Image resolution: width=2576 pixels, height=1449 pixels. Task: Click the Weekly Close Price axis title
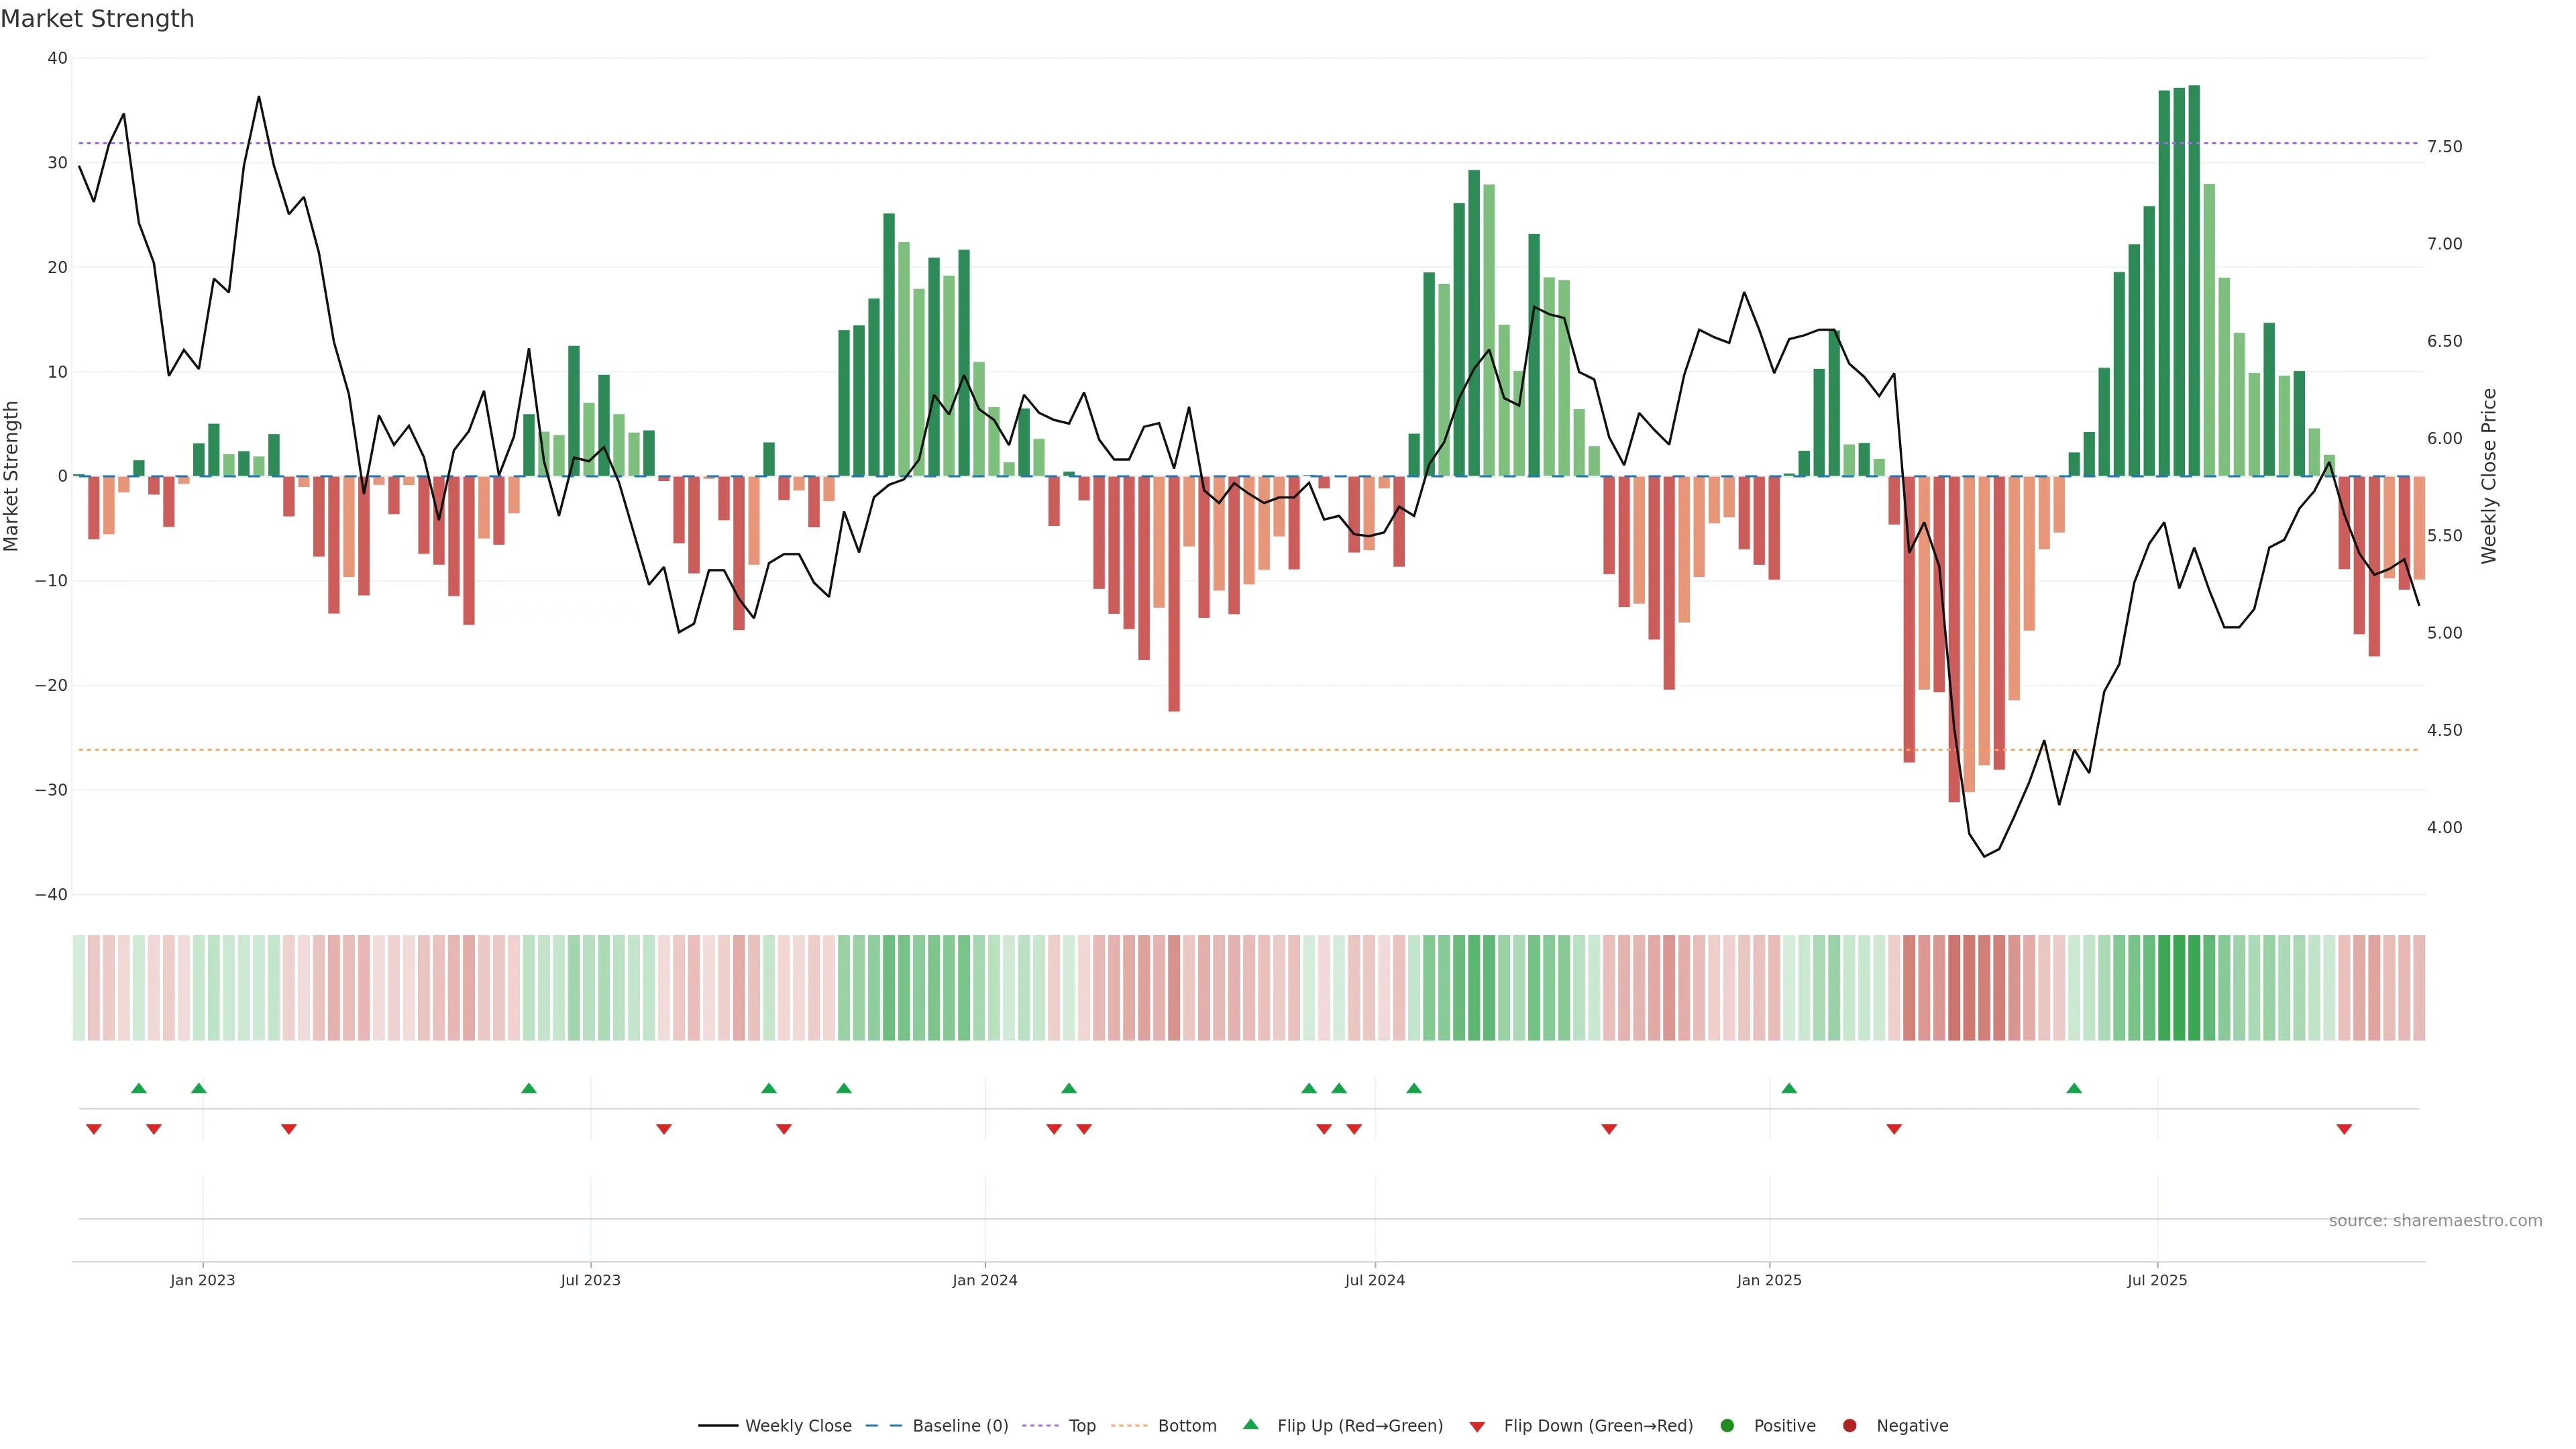pos(2489,476)
